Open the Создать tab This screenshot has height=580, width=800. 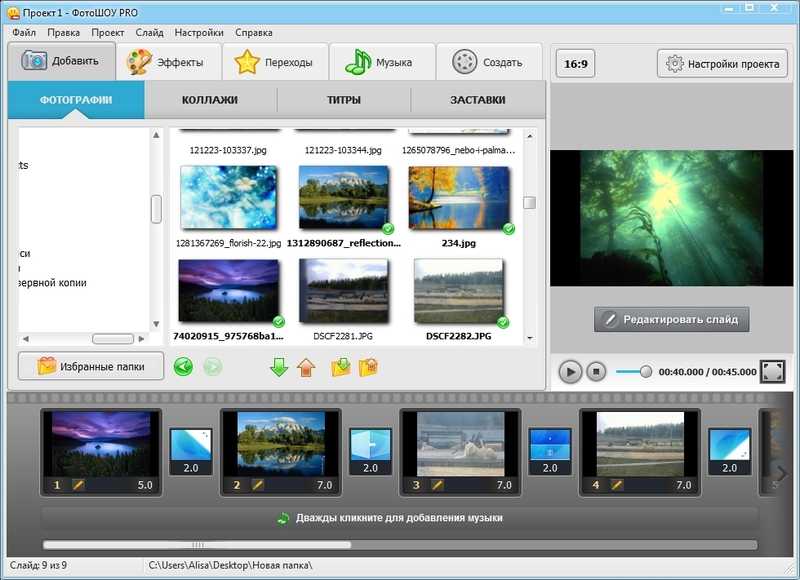(489, 62)
